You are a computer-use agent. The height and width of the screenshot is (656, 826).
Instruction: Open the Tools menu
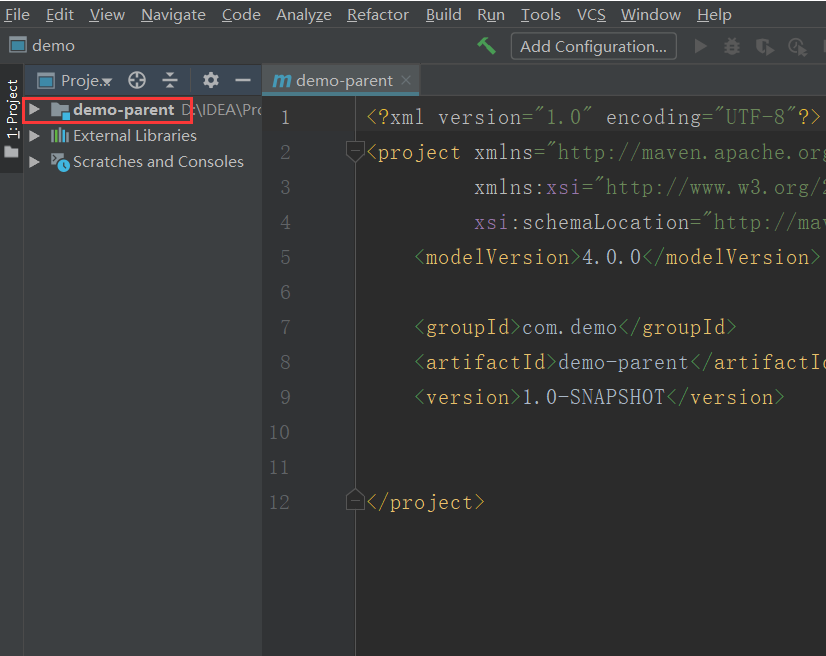pos(540,15)
